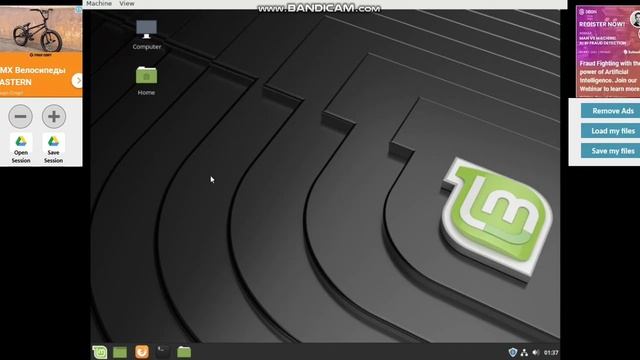Click the bicycle ad arrow button

(x=77, y=81)
